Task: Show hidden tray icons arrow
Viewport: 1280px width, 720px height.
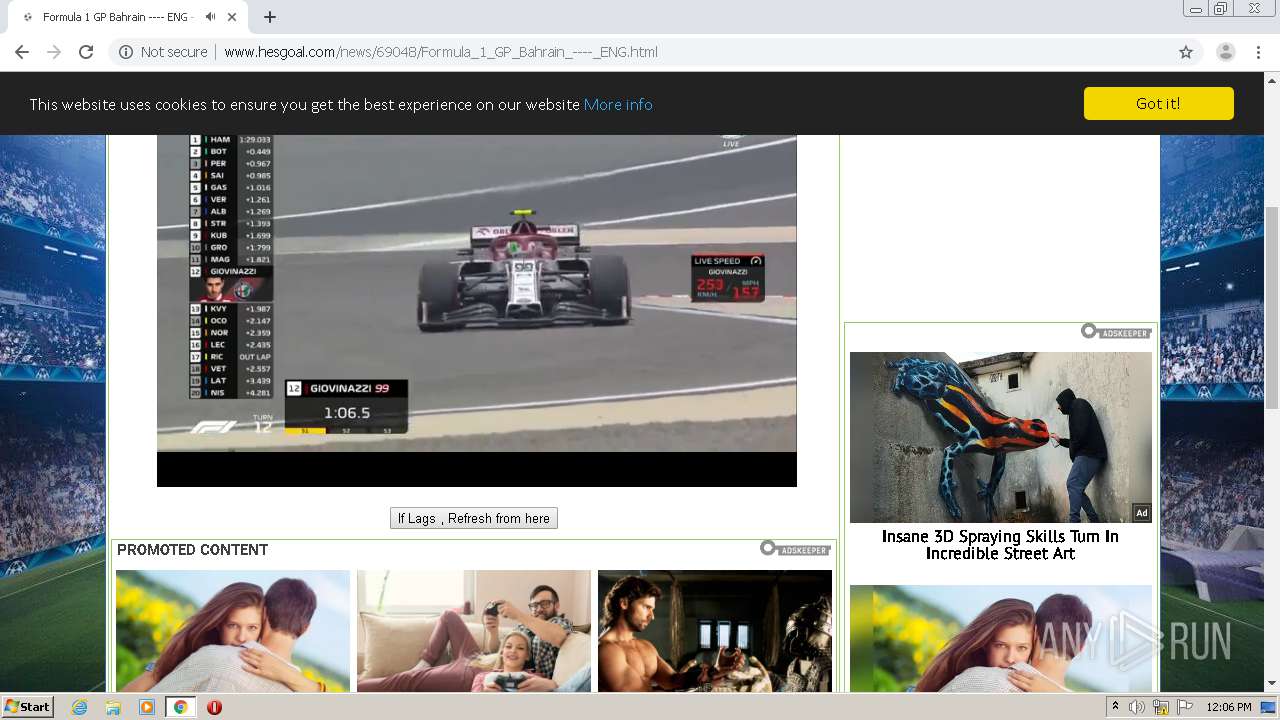Action: [1115, 707]
